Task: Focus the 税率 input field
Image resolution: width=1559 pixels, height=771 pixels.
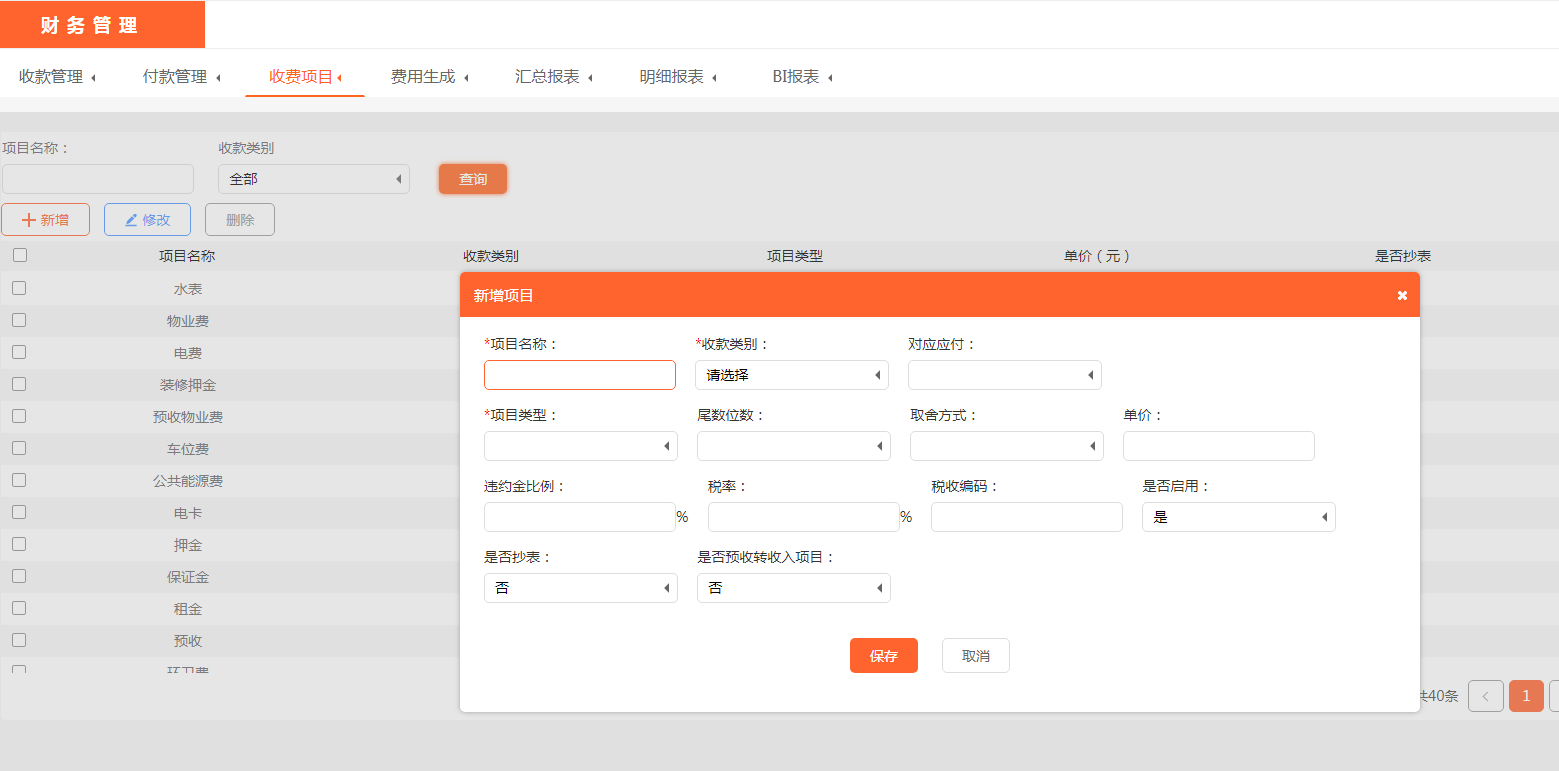Action: click(803, 517)
